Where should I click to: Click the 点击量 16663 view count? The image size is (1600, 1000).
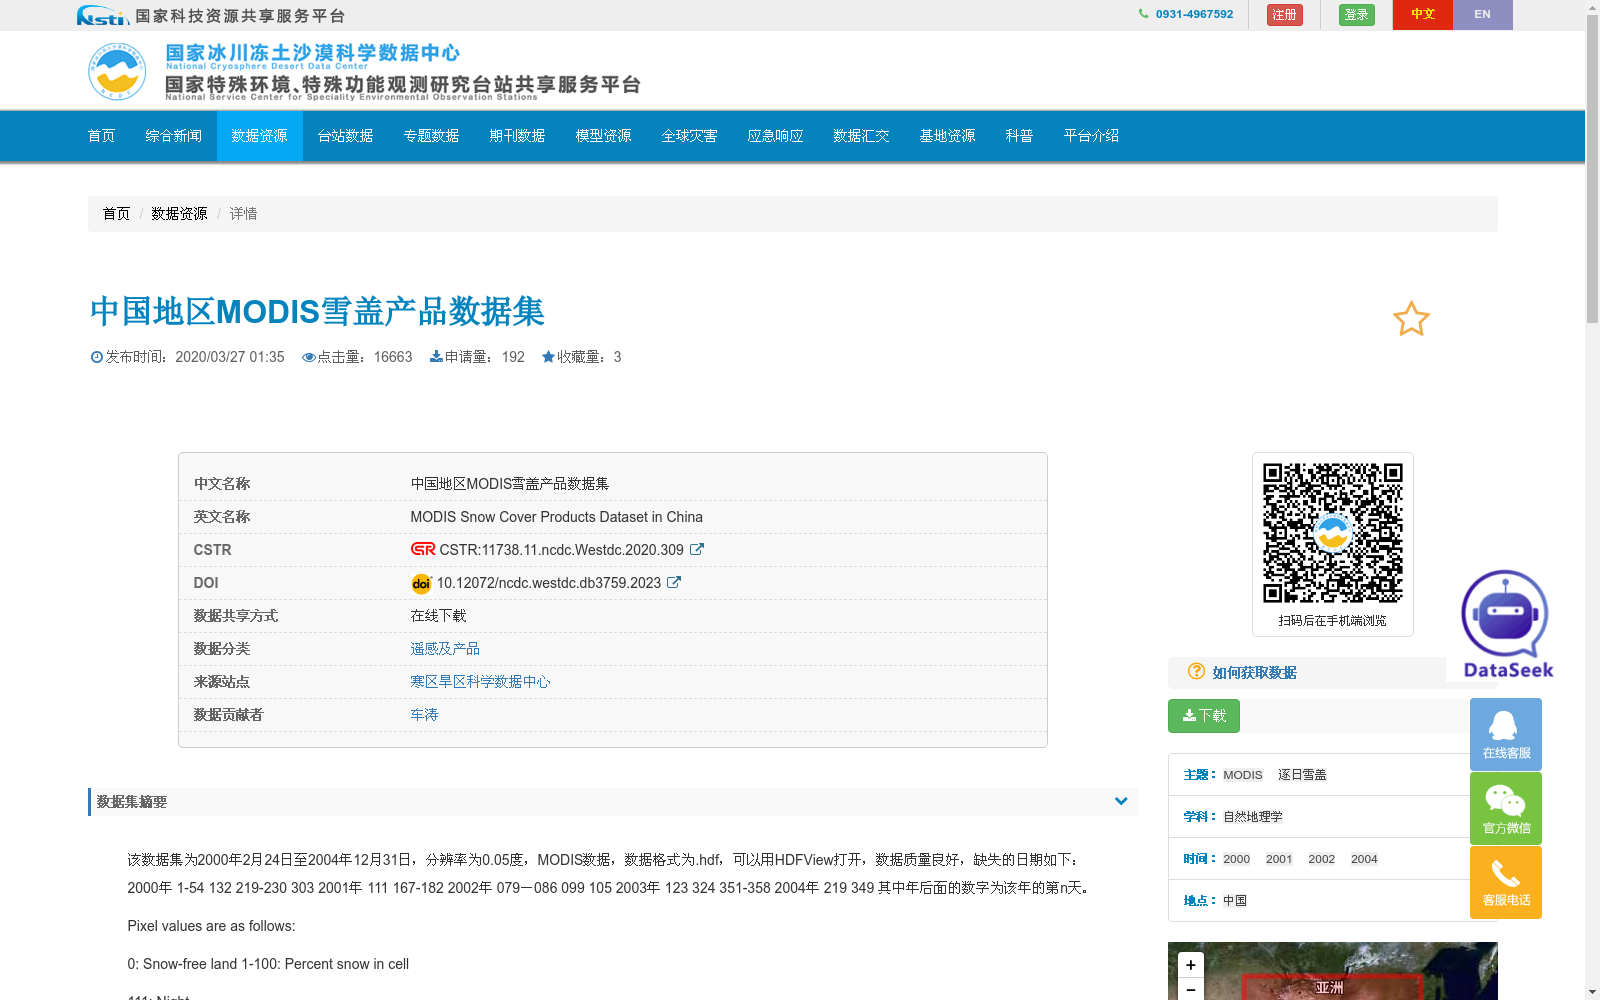pyautogui.click(x=357, y=357)
